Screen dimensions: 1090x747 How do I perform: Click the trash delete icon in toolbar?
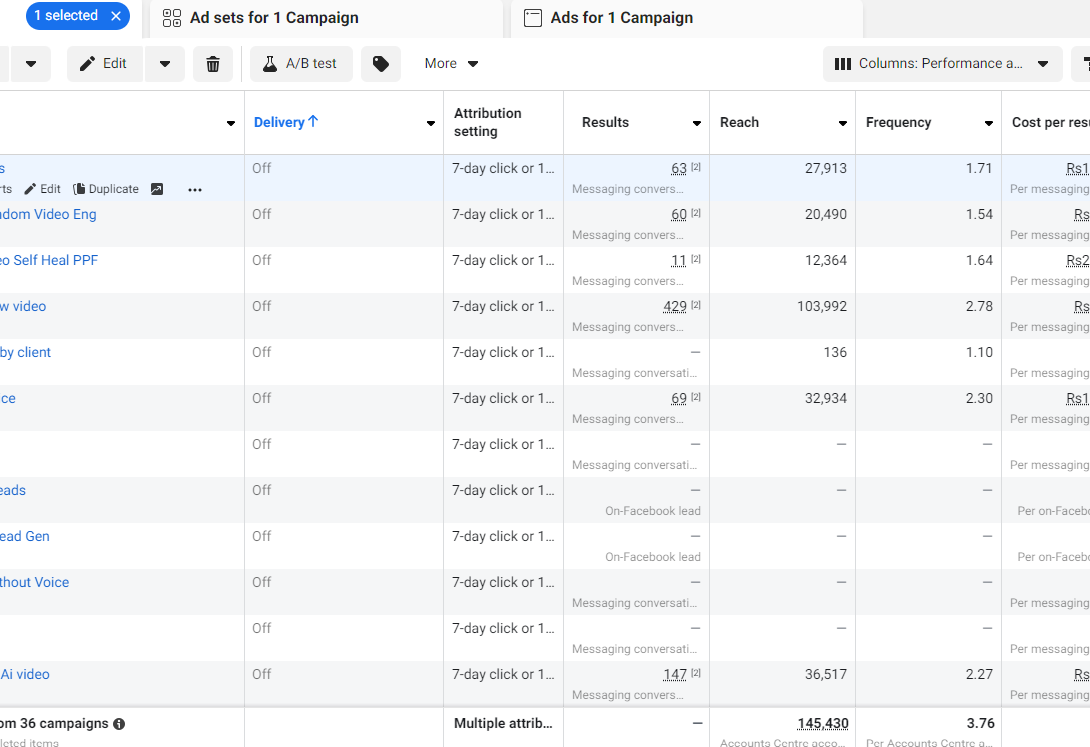pos(213,64)
